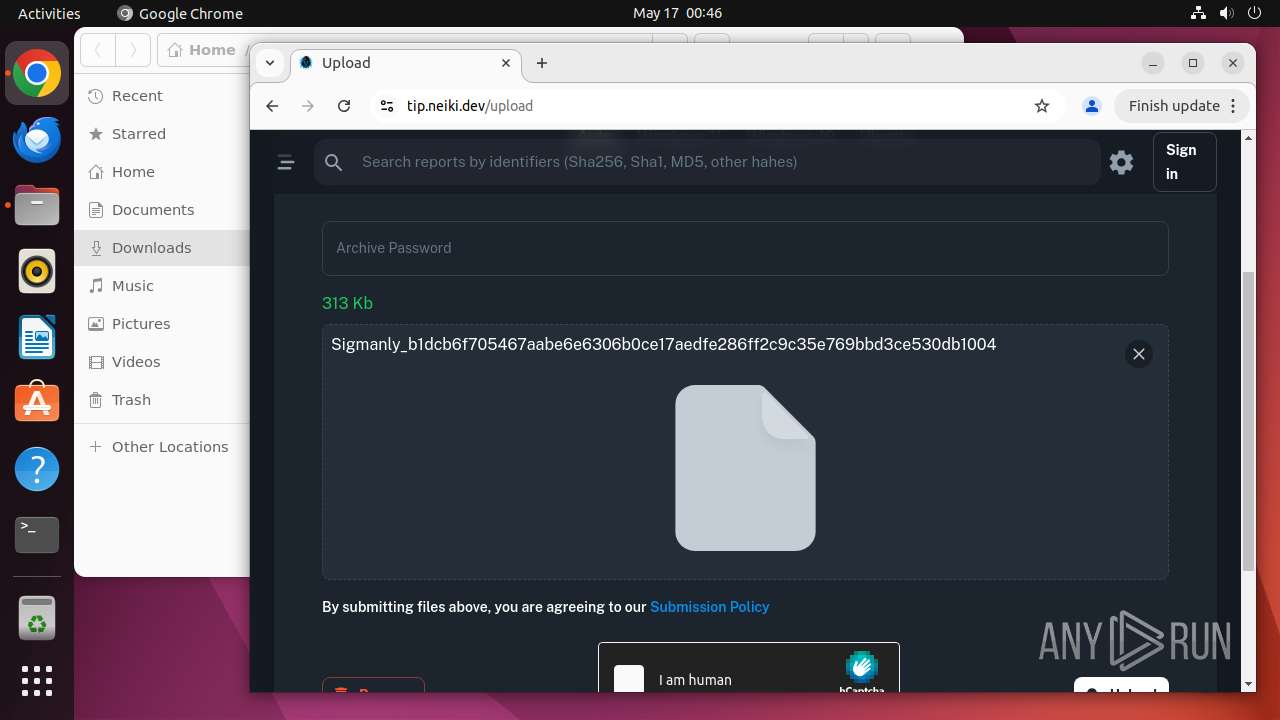Click the Sigmanly file name text

click(x=663, y=344)
